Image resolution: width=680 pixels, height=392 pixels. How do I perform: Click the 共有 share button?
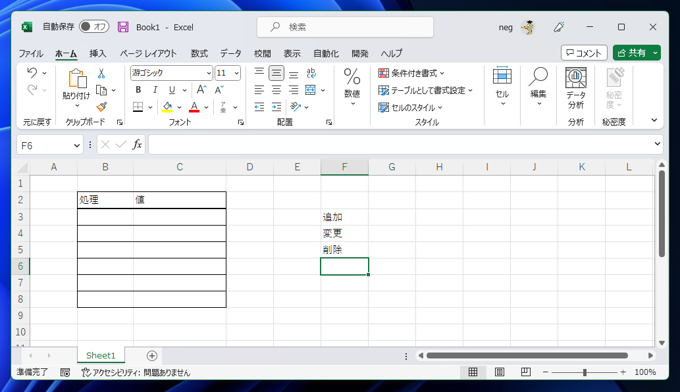pos(636,53)
